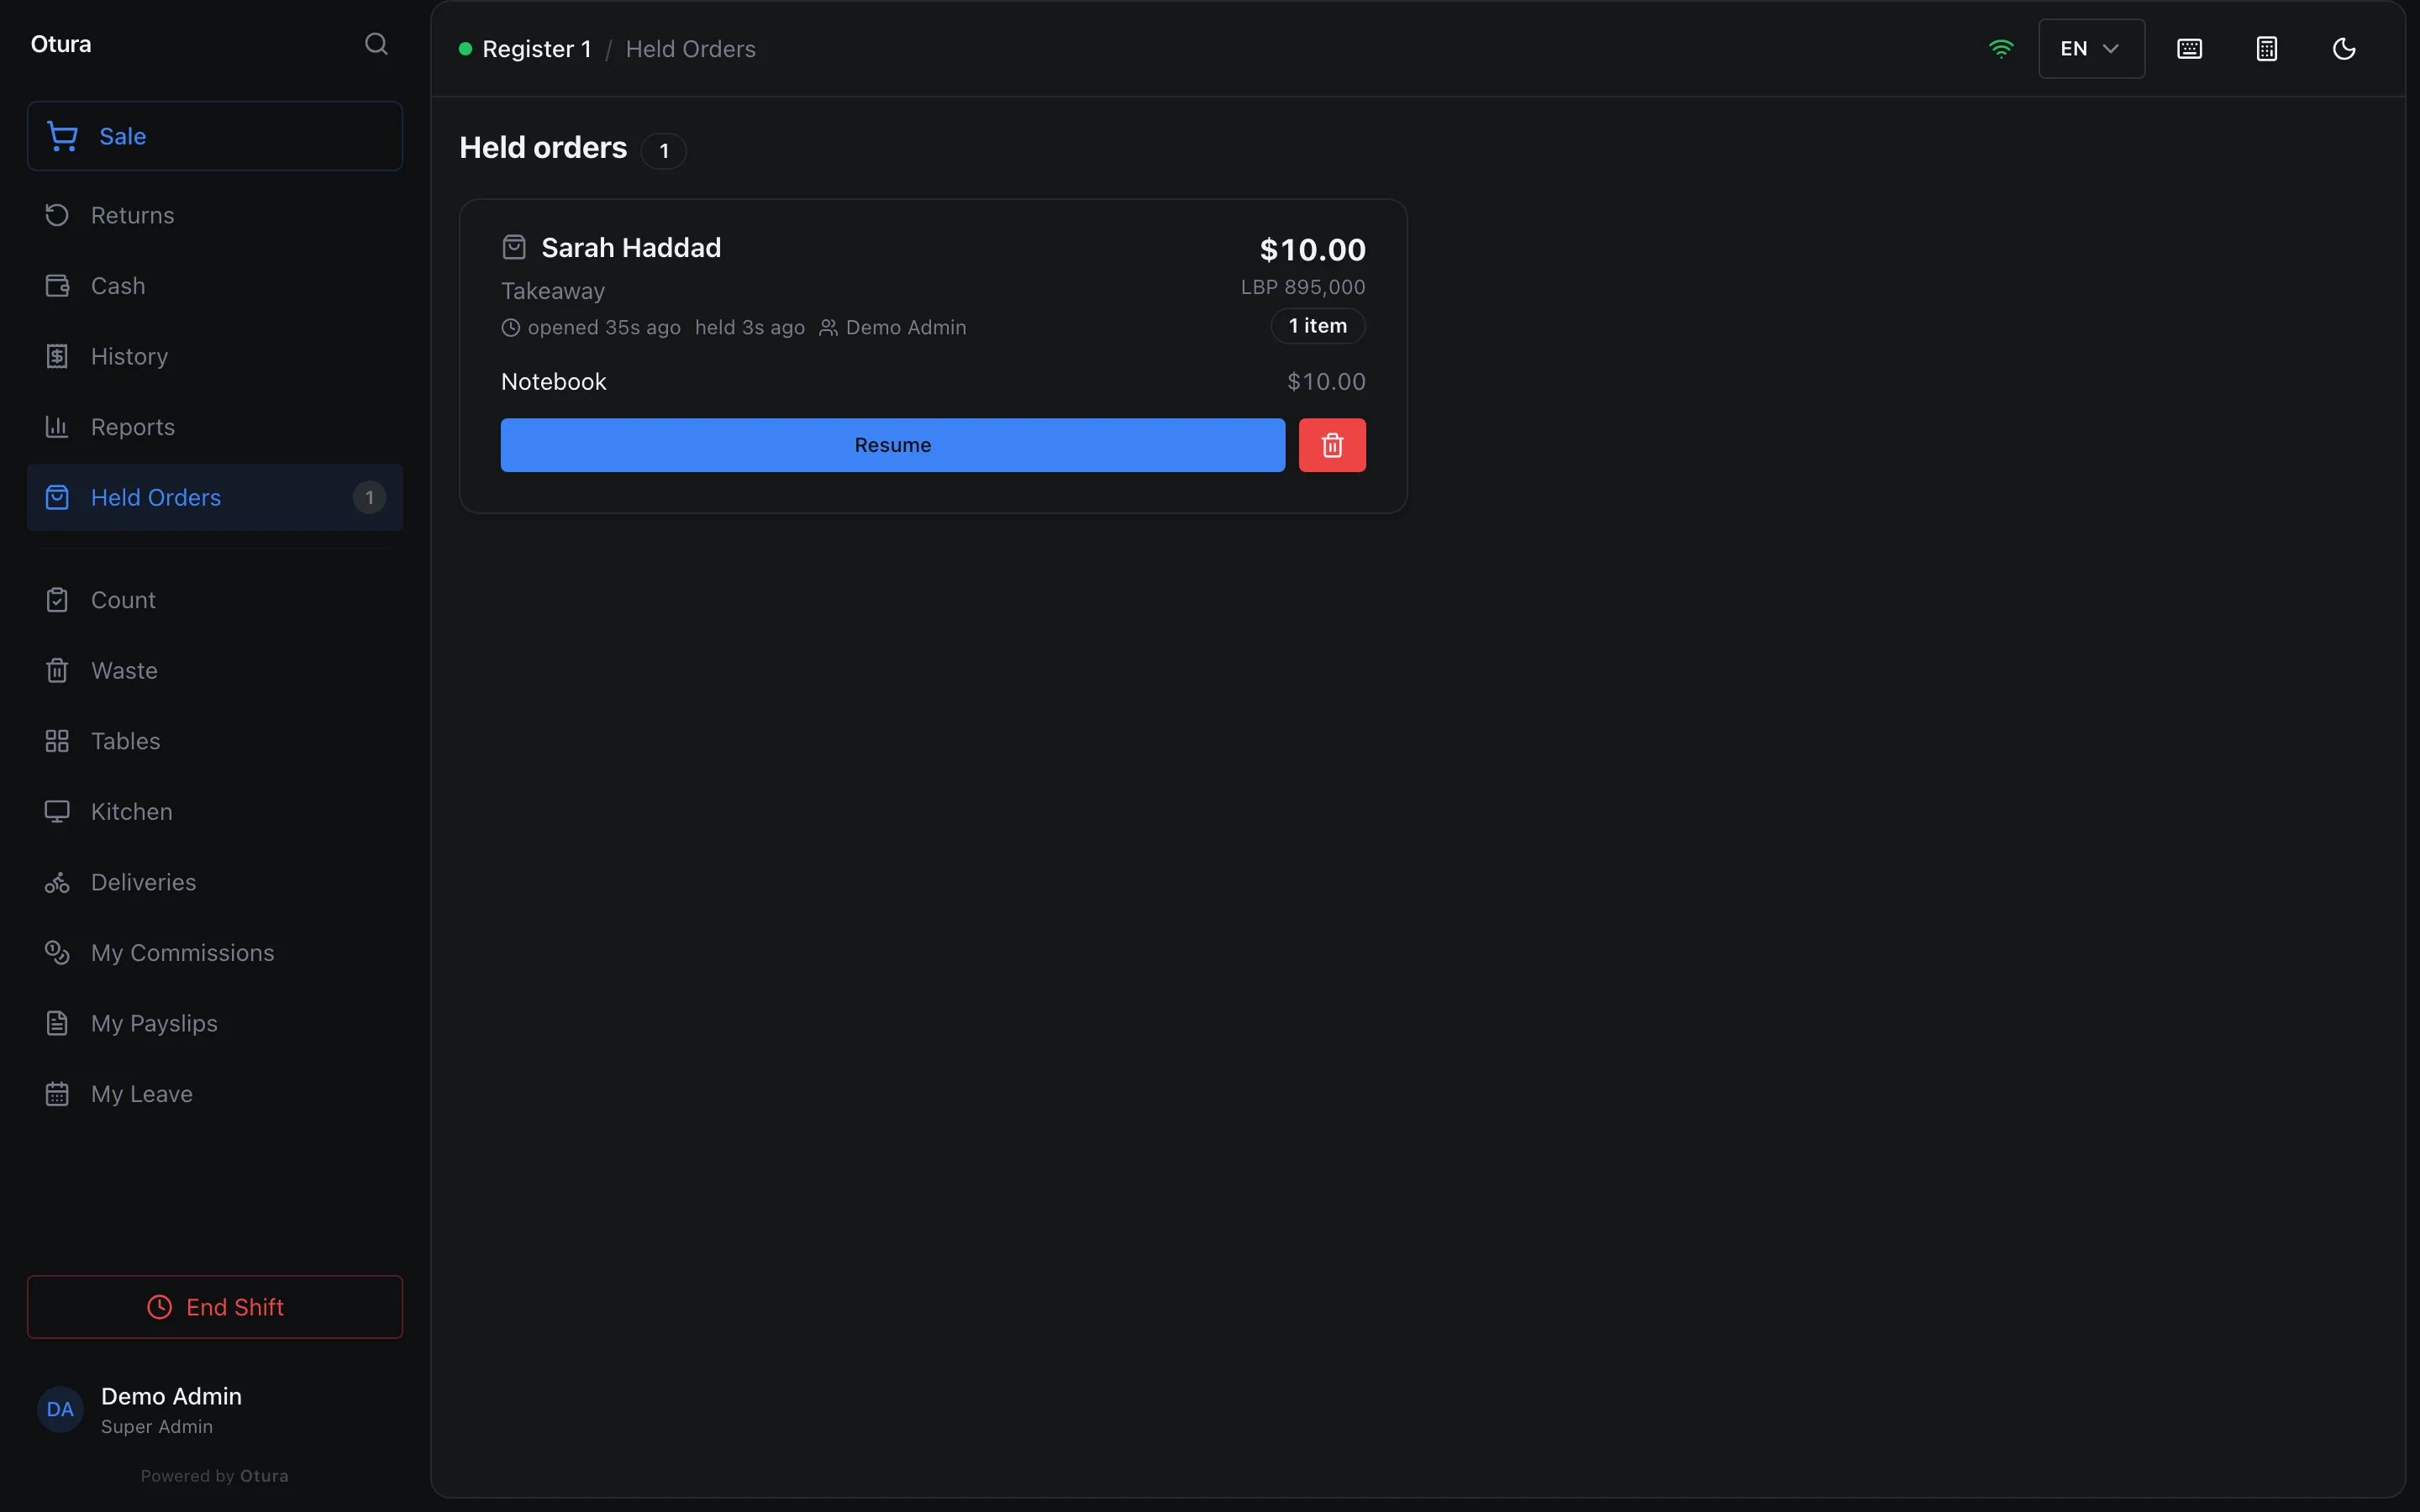Open the Deliveries page

click(x=215, y=882)
